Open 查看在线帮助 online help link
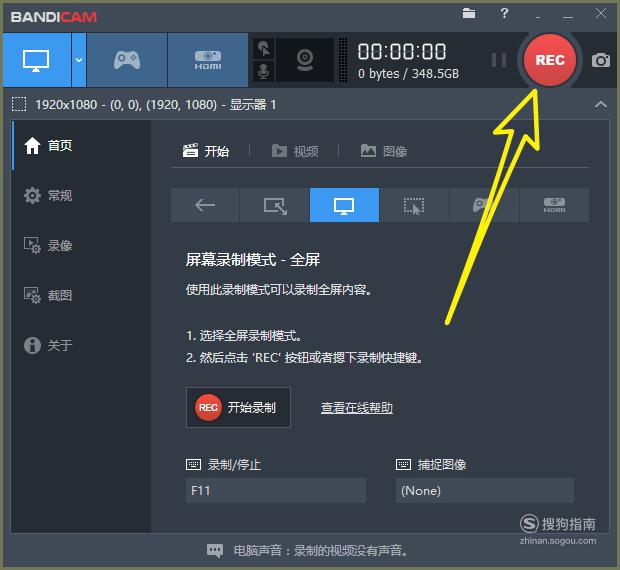This screenshot has height=570, width=620. 357,408
